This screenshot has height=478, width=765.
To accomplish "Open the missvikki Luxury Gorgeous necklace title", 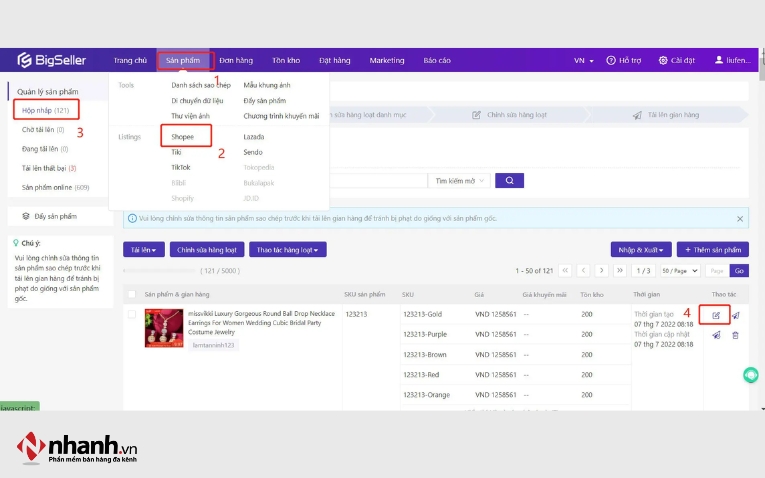I will (x=262, y=322).
